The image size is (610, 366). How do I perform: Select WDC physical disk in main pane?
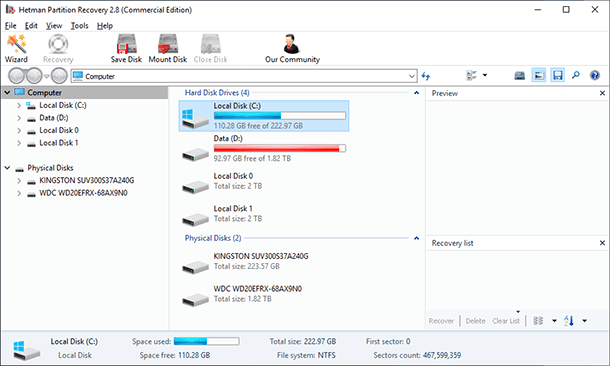(x=264, y=294)
